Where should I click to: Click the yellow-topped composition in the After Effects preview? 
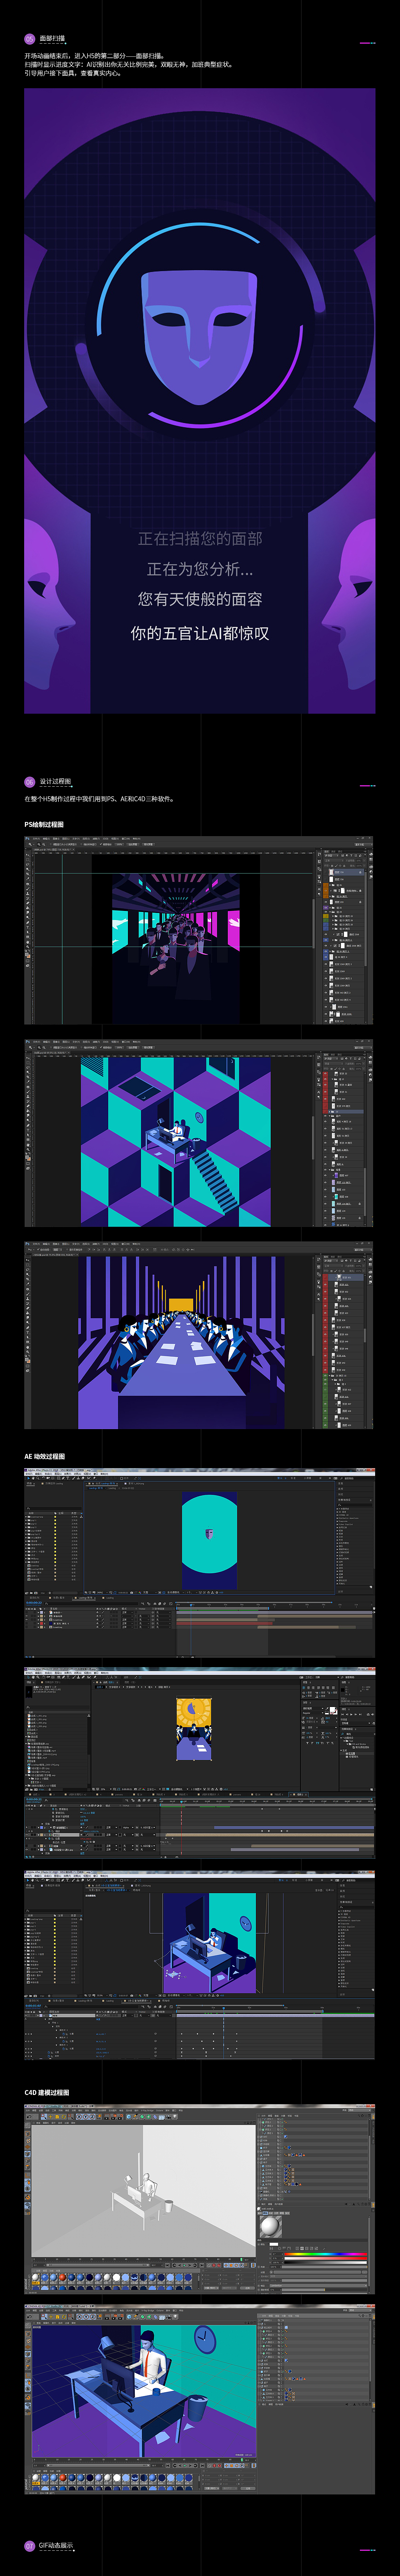click(194, 1729)
